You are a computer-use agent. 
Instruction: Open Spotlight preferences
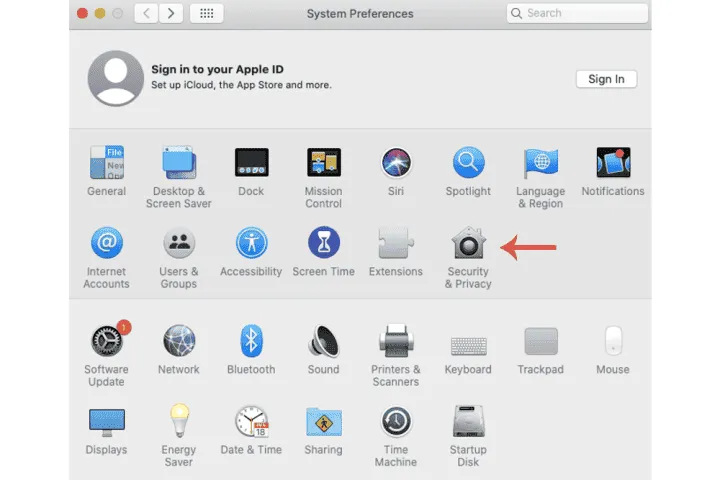(x=468, y=163)
